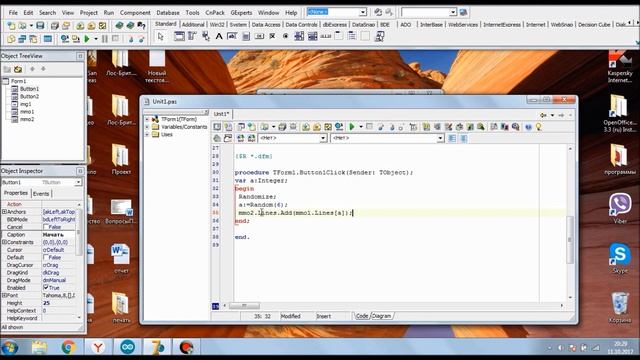The height and width of the screenshot is (360, 640).
Task: Open the dropdown arrow beside the Run button
Action: click(x=96, y=39)
